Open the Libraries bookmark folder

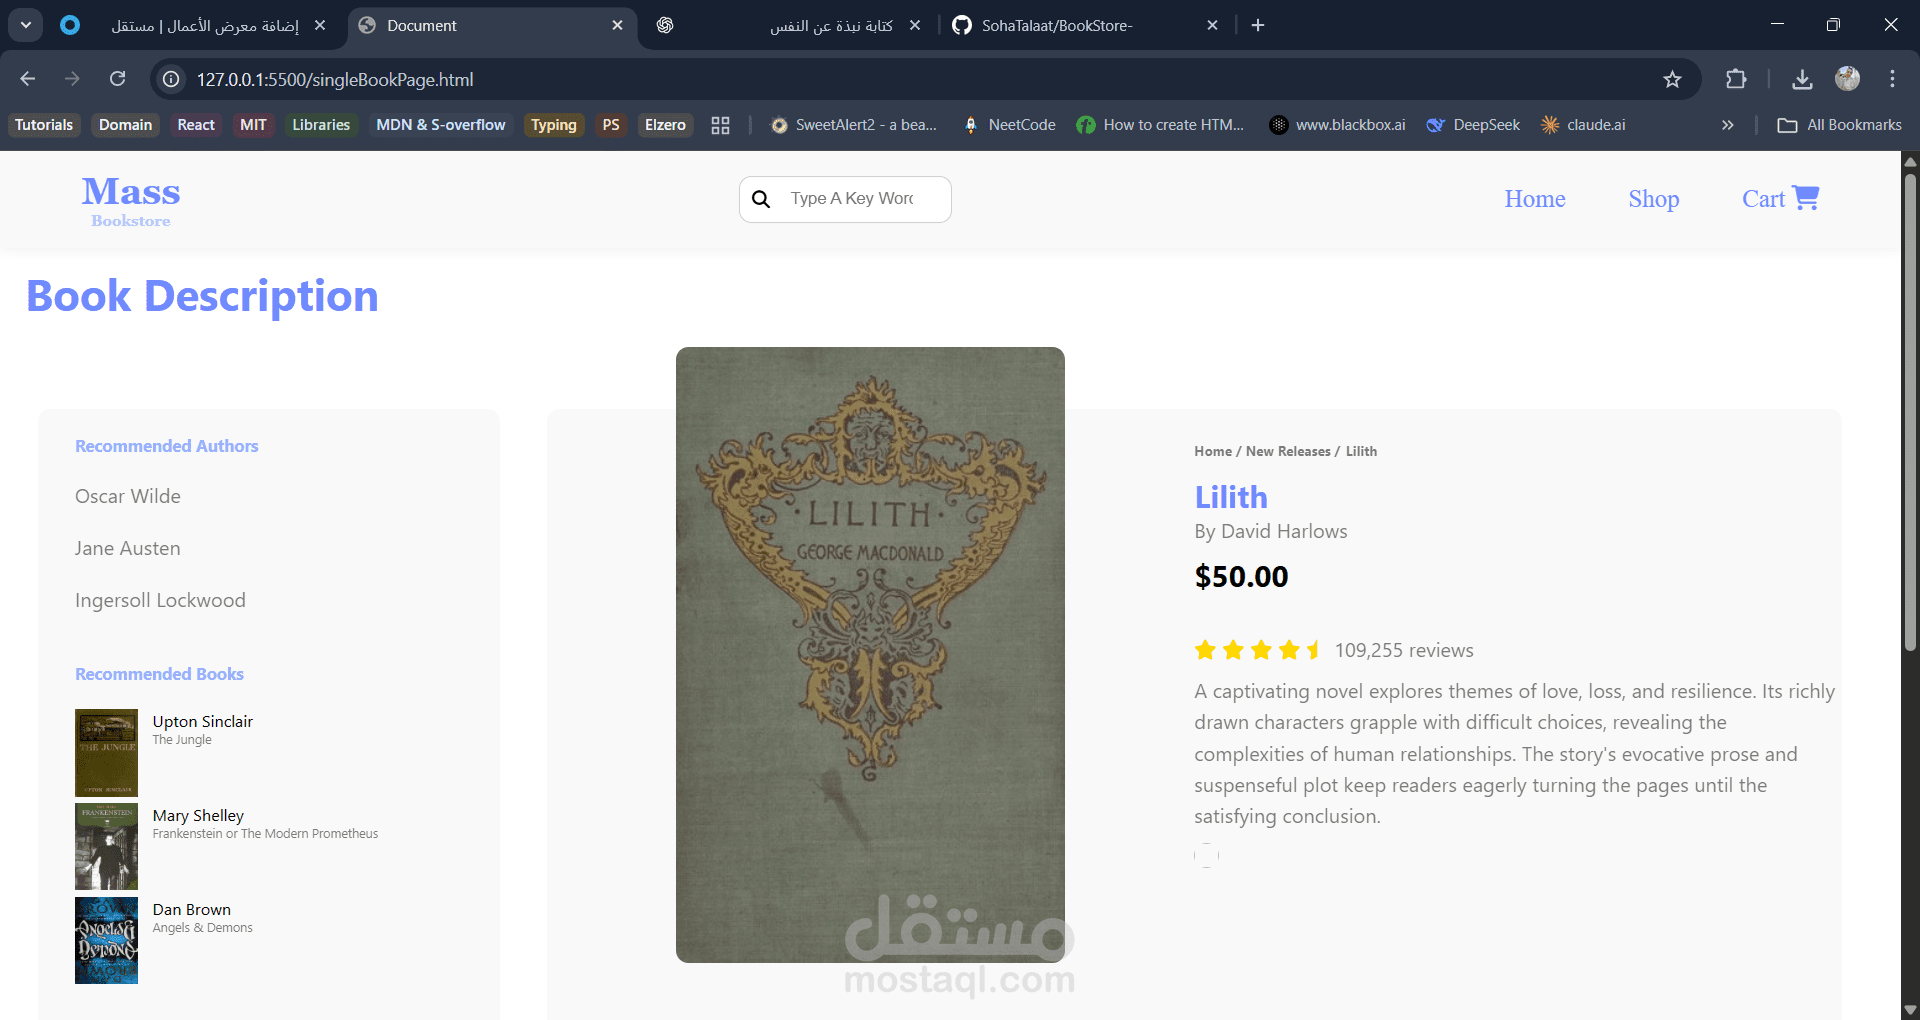click(x=321, y=125)
